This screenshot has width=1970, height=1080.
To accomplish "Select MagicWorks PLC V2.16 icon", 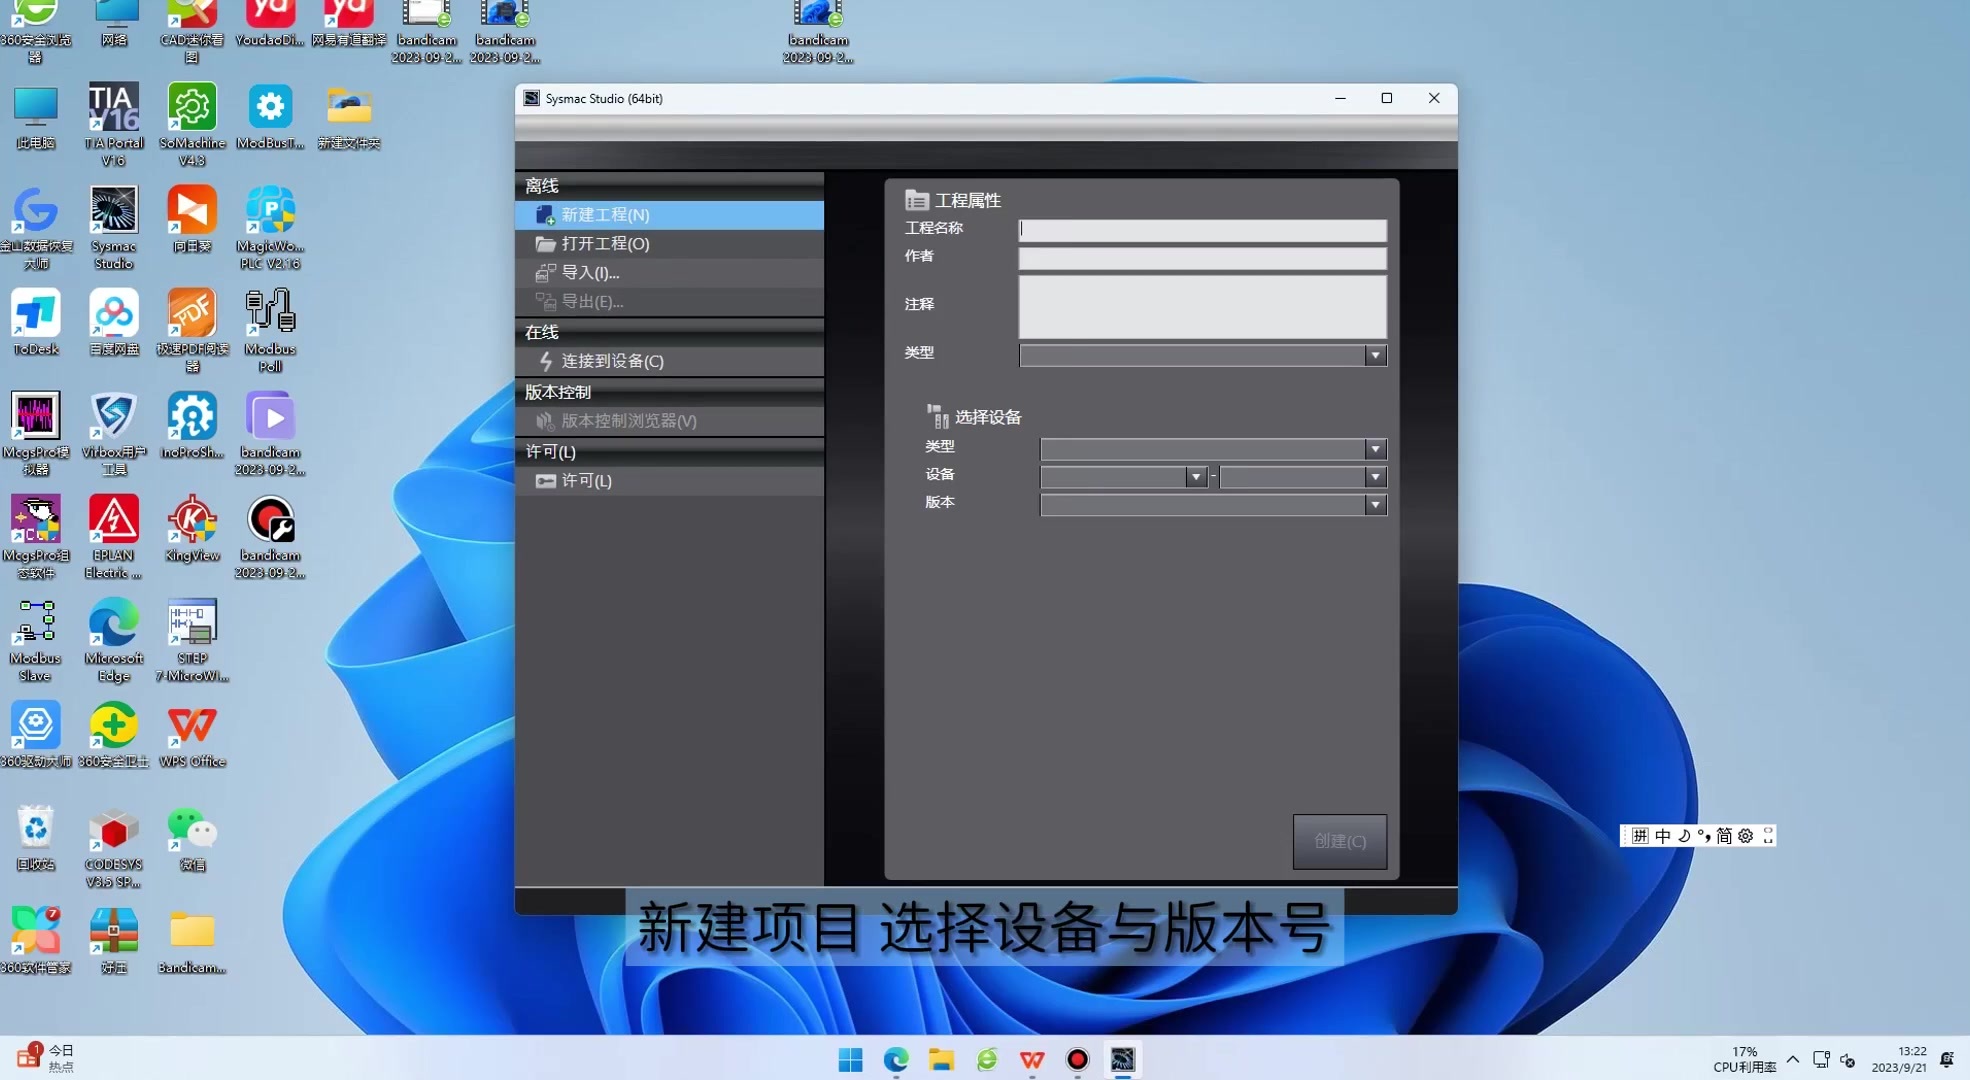I will coord(270,227).
